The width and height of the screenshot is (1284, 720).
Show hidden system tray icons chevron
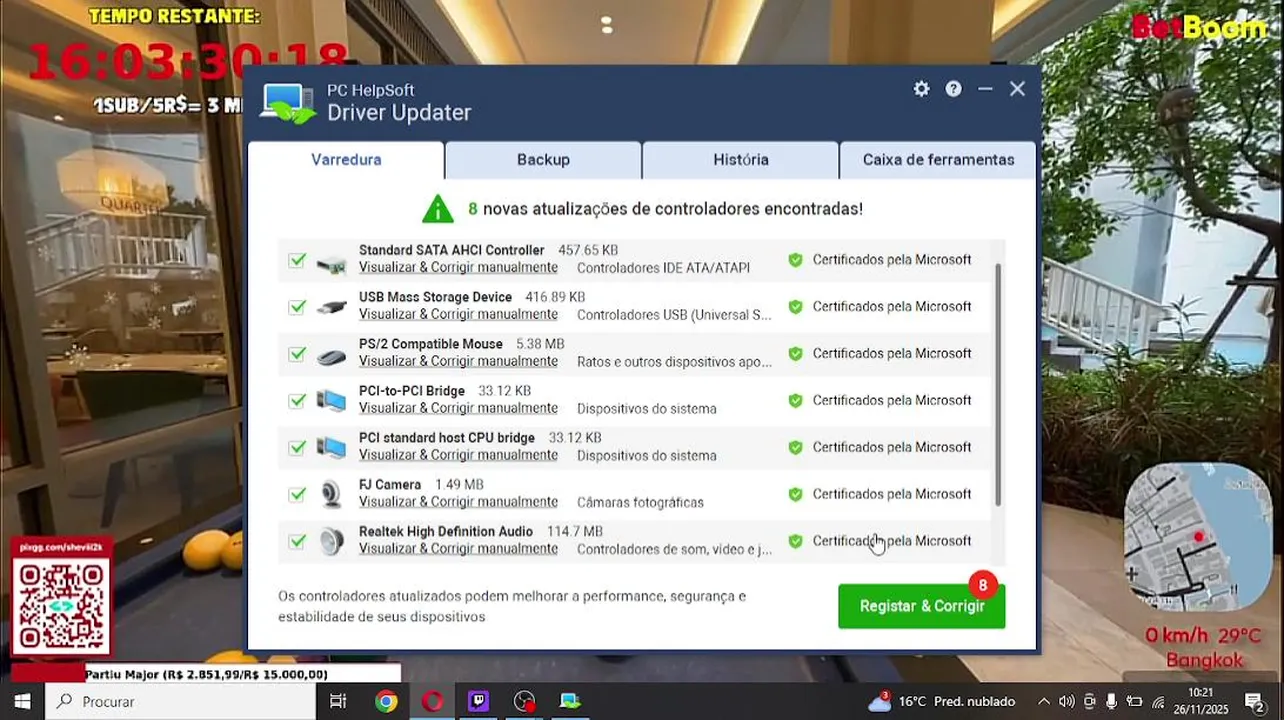click(x=1044, y=702)
